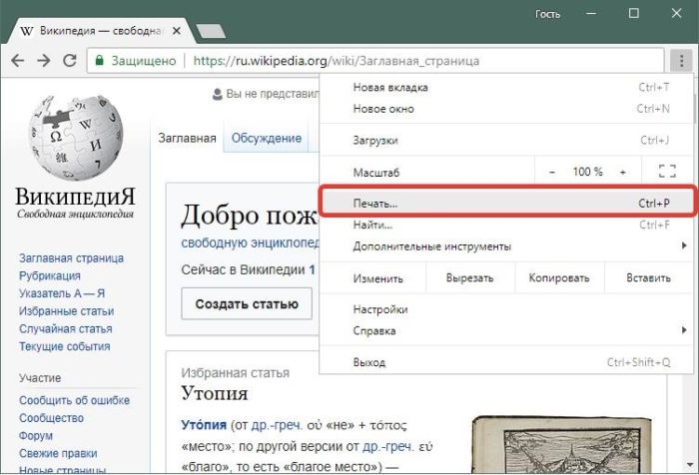Choose Найти... in the menu
The width and height of the screenshot is (699, 475).
point(507,225)
